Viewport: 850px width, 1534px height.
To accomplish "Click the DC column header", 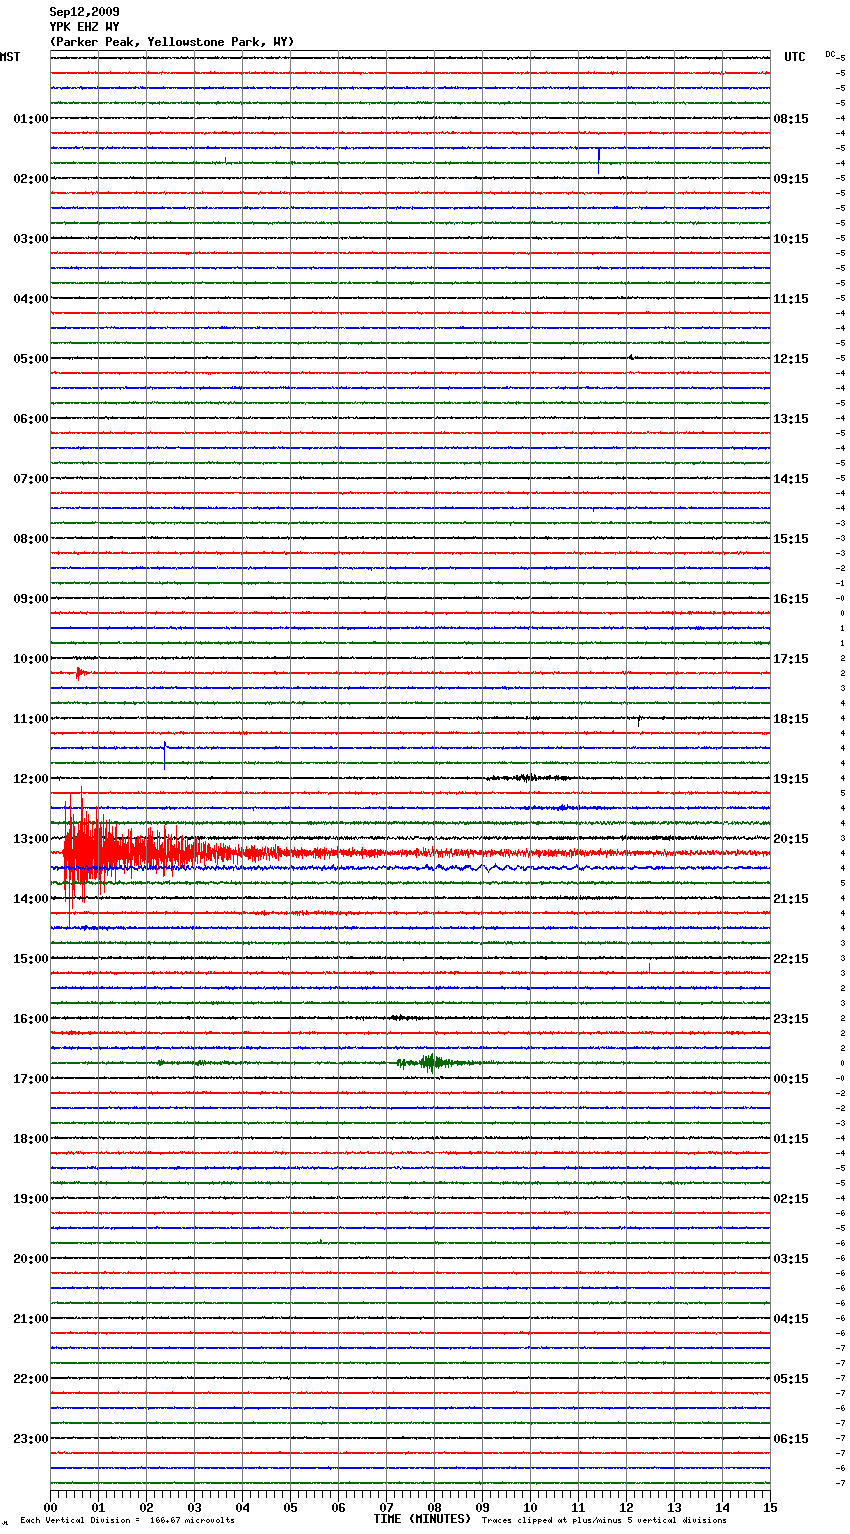I will pos(830,54).
